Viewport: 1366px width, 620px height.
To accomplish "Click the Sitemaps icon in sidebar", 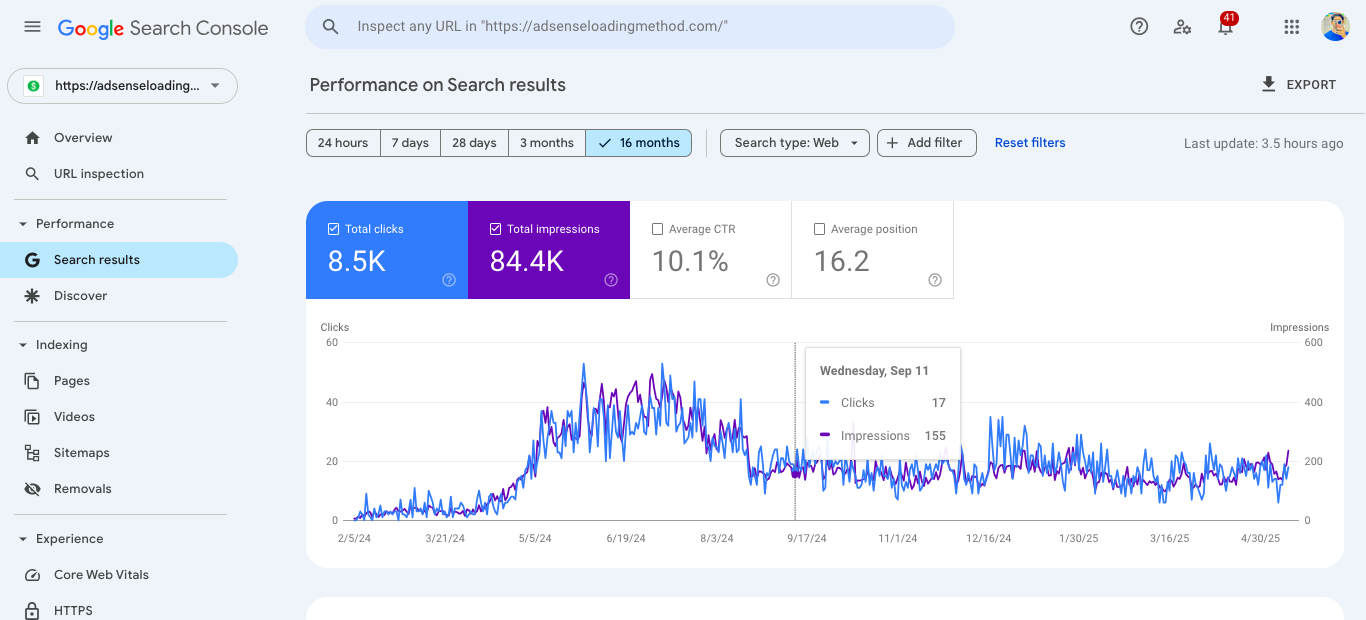I will (33, 453).
